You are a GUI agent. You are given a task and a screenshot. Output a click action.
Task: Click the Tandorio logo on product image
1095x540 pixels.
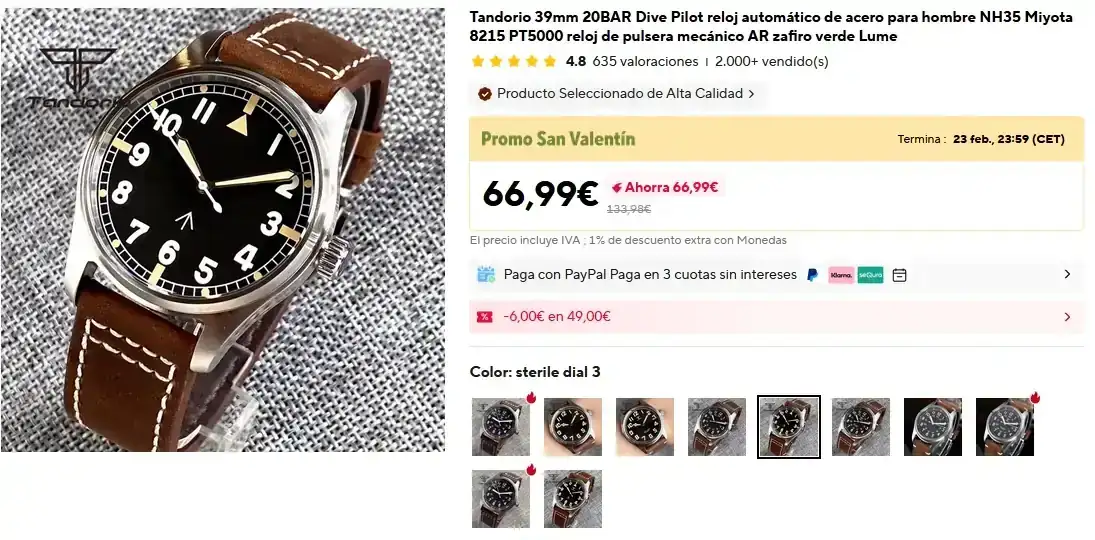[x=77, y=78]
